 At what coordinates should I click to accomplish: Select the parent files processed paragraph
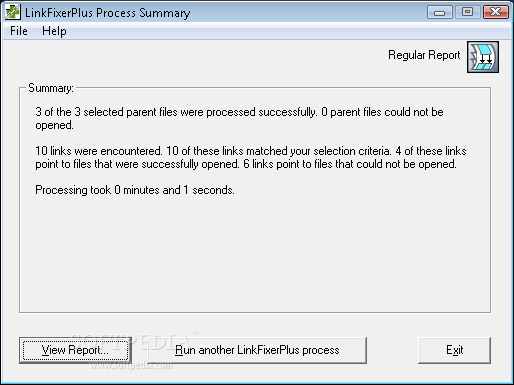(239, 118)
